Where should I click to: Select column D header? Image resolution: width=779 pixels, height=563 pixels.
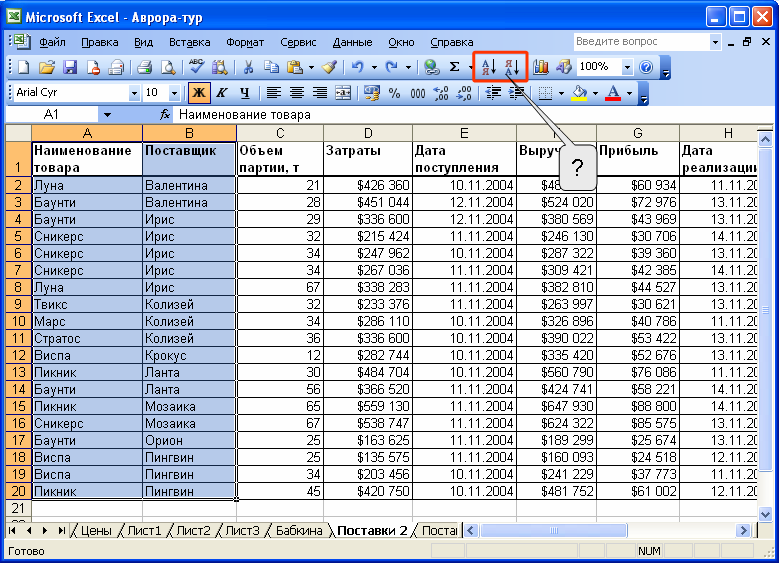pyautogui.click(x=368, y=133)
